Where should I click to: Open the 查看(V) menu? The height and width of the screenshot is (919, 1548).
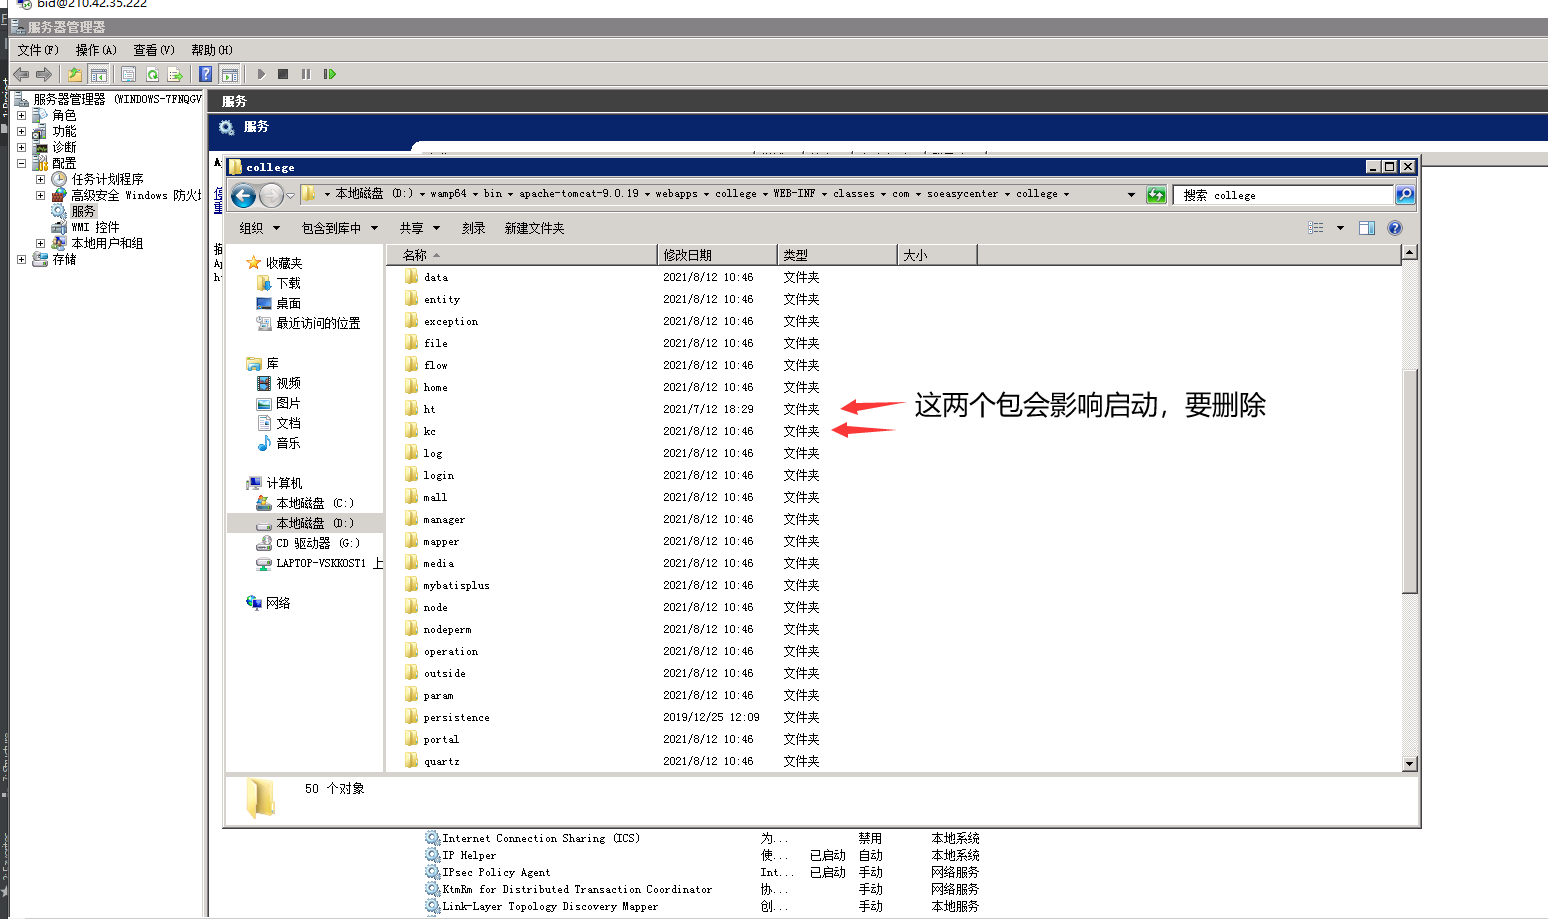tap(154, 50)
